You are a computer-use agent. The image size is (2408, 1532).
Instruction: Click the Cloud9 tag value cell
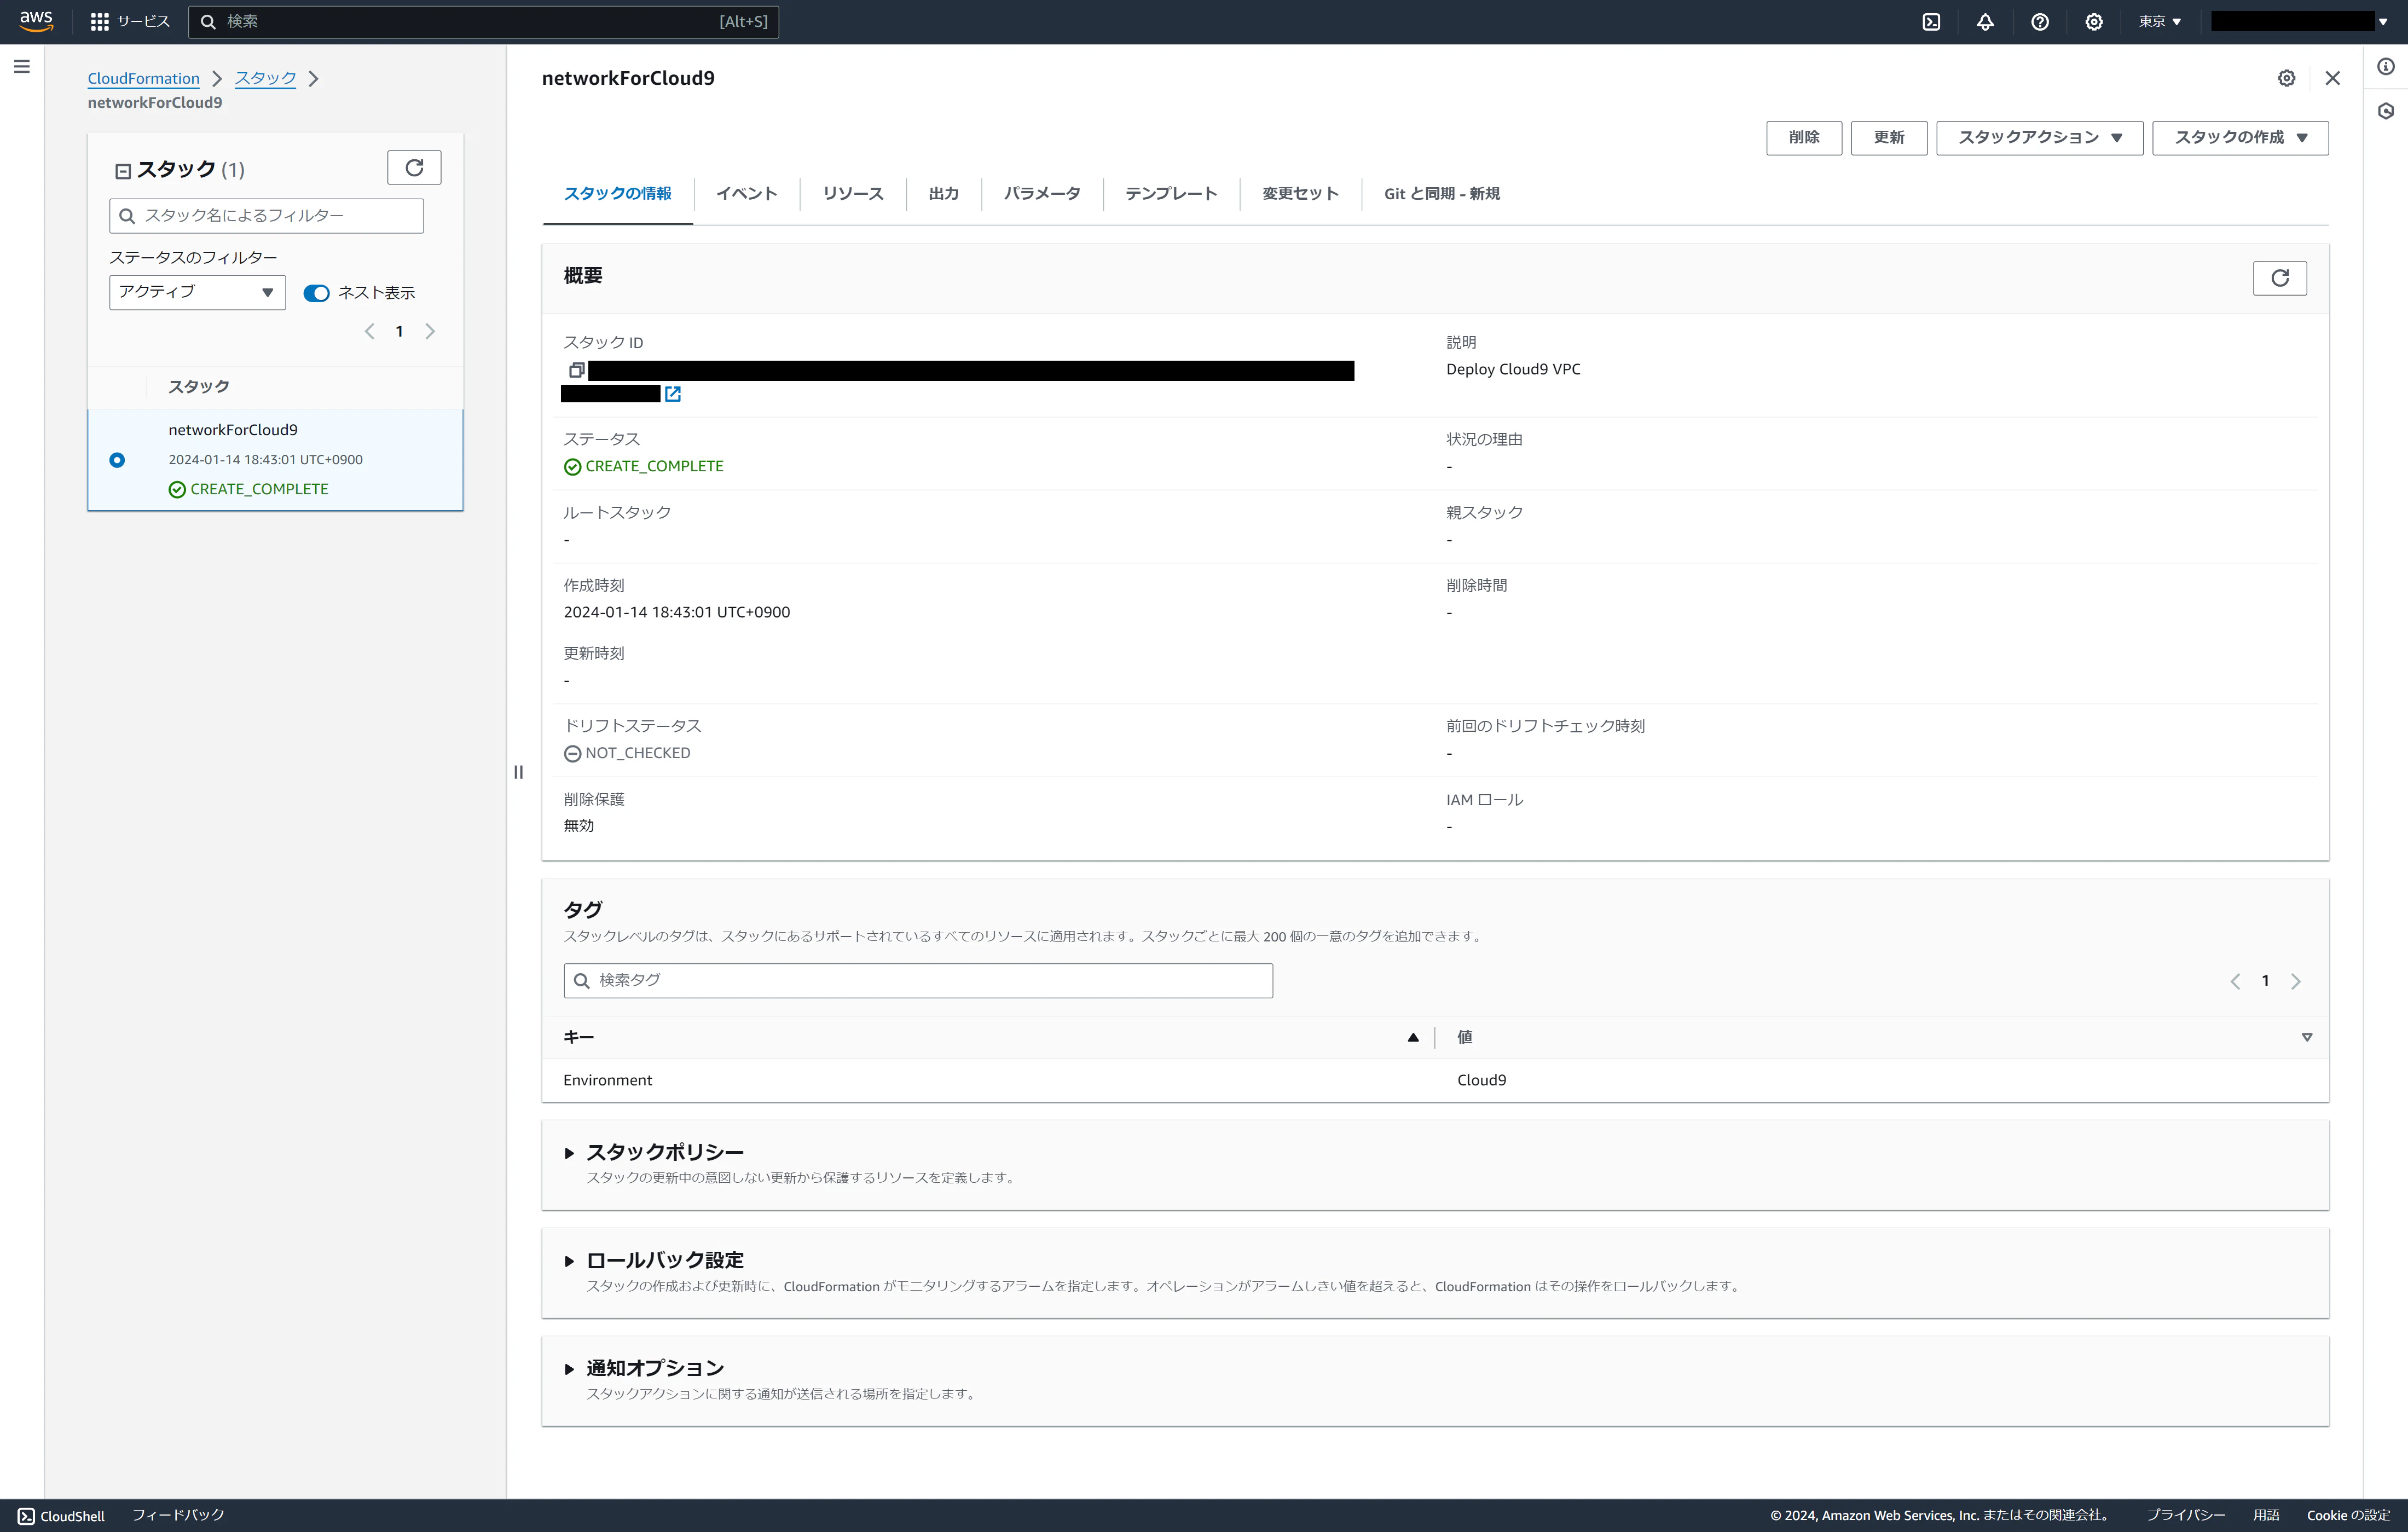click(1481, 1080)
